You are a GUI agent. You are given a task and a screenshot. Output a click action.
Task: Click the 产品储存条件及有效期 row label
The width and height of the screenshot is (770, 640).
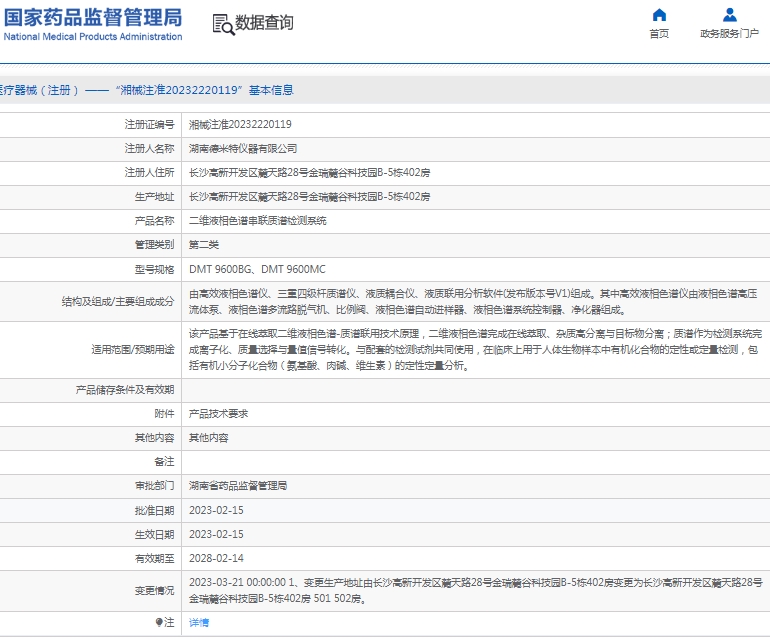point(125,390)
